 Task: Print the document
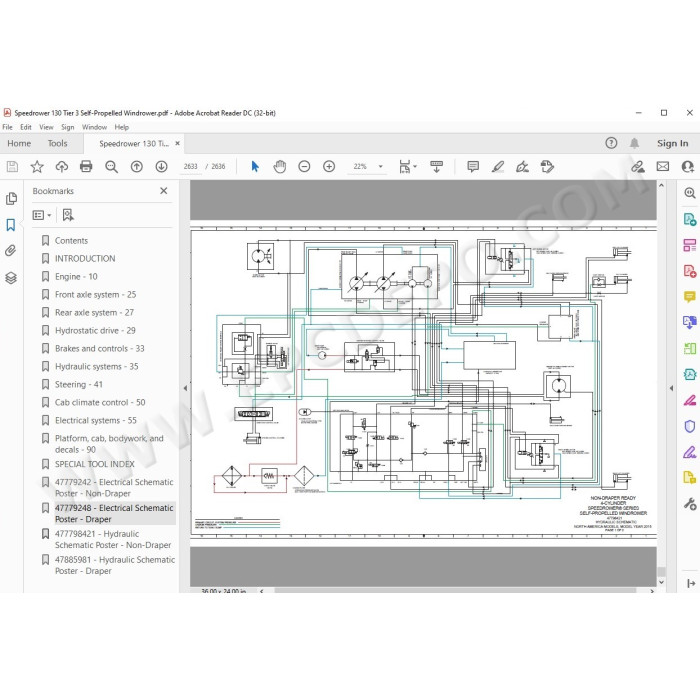point(86,167)
